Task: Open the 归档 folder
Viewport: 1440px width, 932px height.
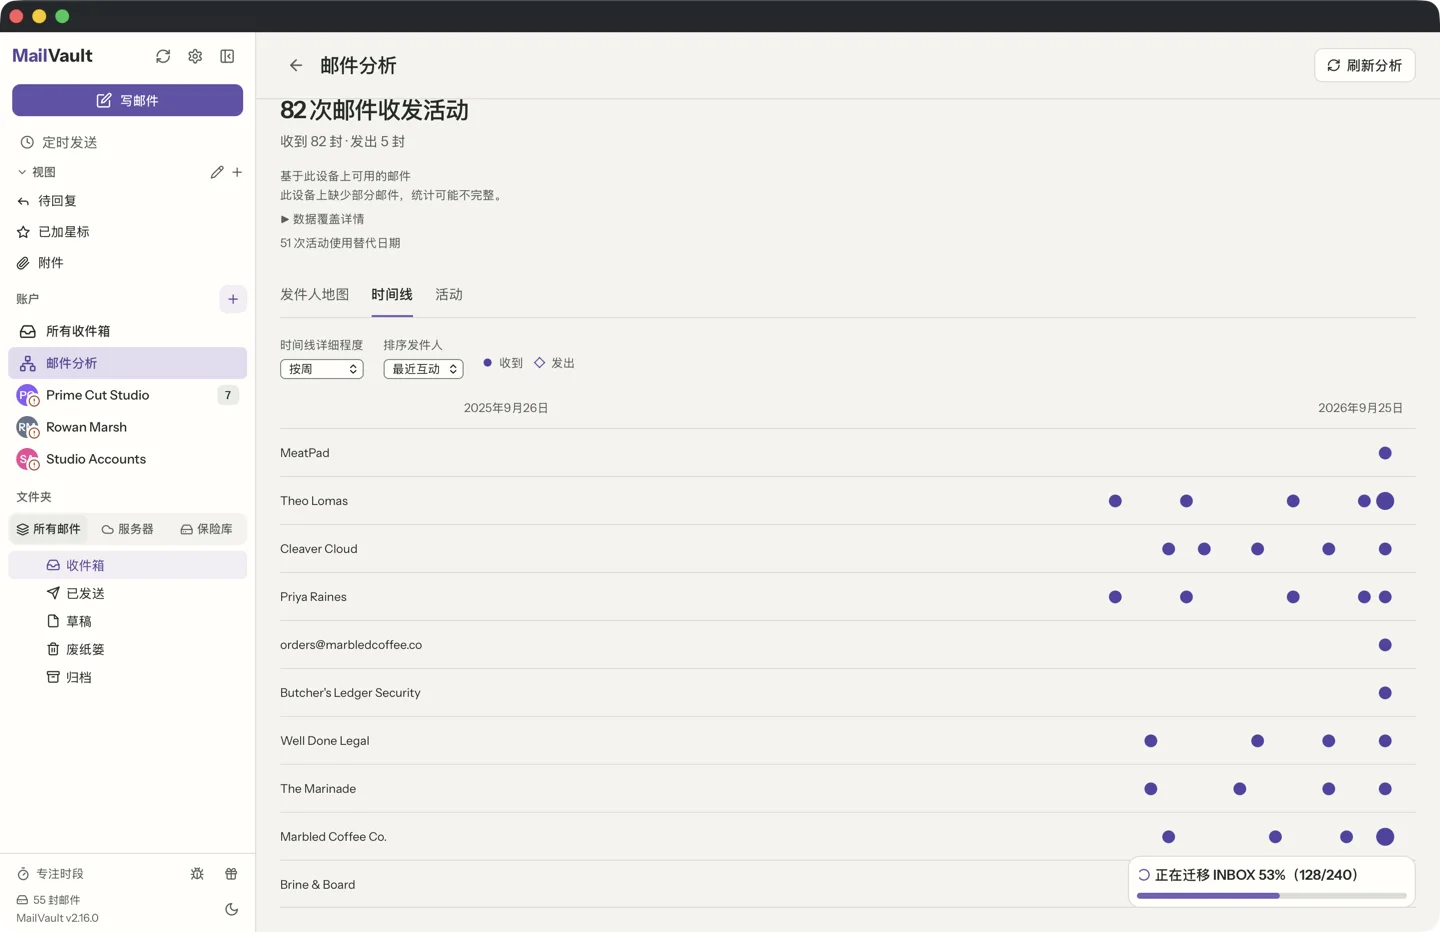Action: 127,677
